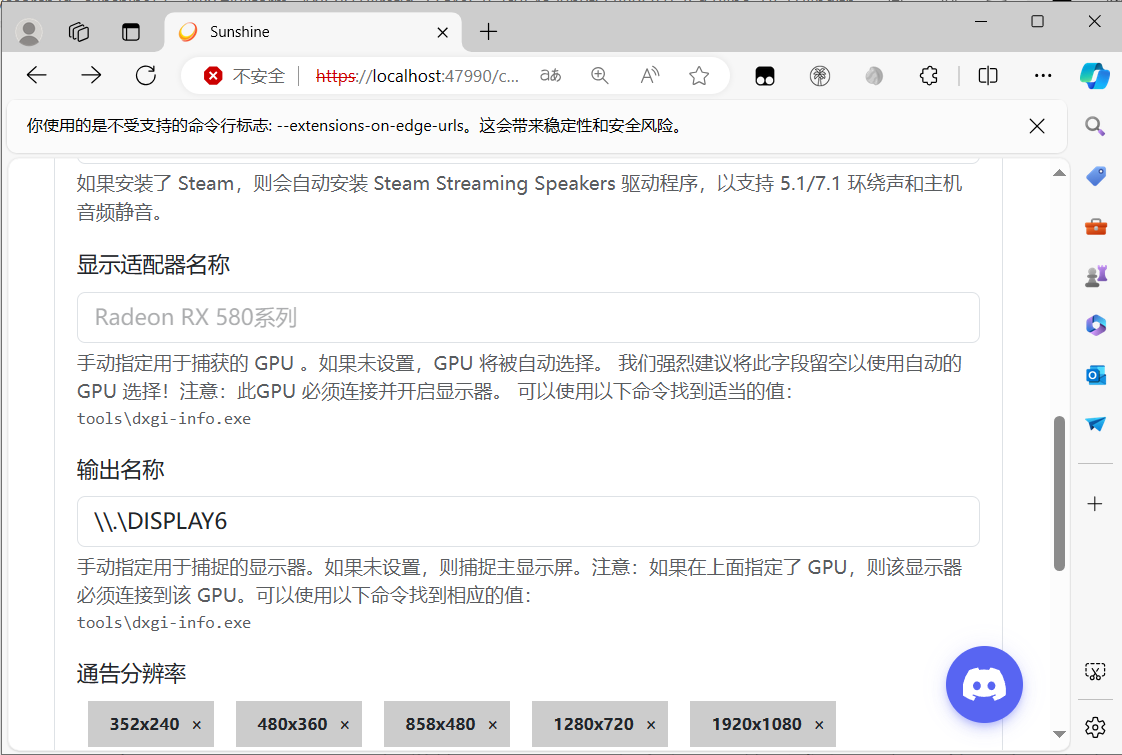Screen dimensions: 1122x755
Task: Open the sidebar search icon
Action: coord(1095,127)
